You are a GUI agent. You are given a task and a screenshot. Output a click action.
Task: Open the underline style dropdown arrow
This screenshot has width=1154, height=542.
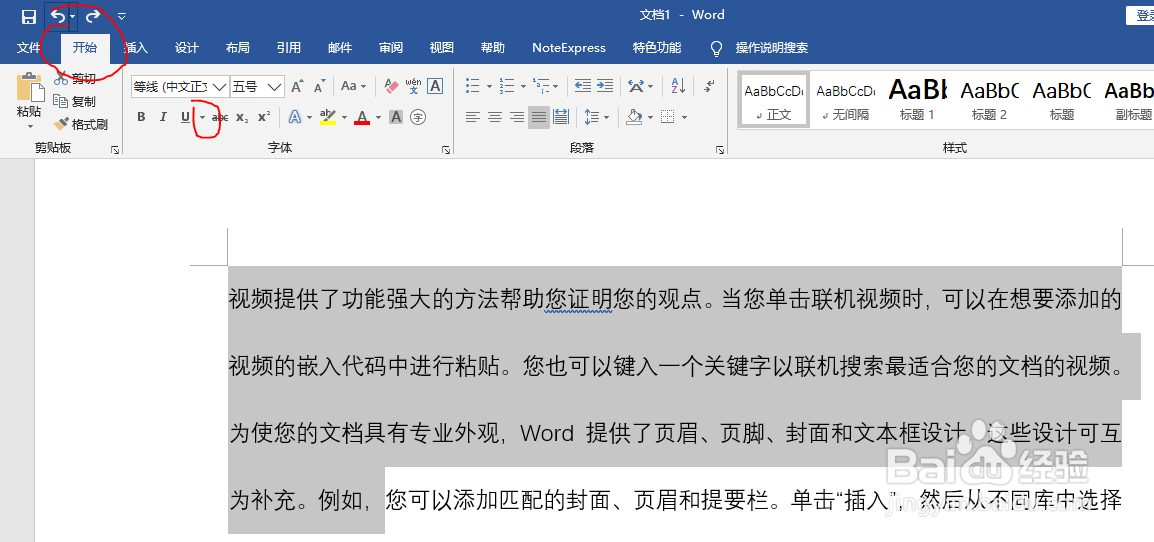click(202, 117)
